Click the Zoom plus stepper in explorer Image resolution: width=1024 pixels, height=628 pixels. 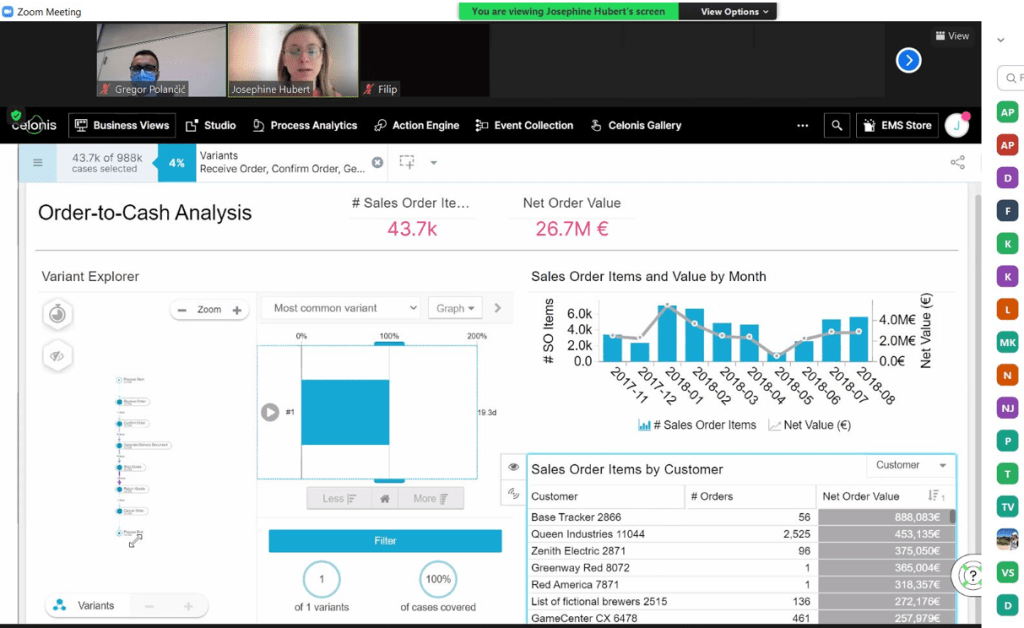[x=237, y=310]
